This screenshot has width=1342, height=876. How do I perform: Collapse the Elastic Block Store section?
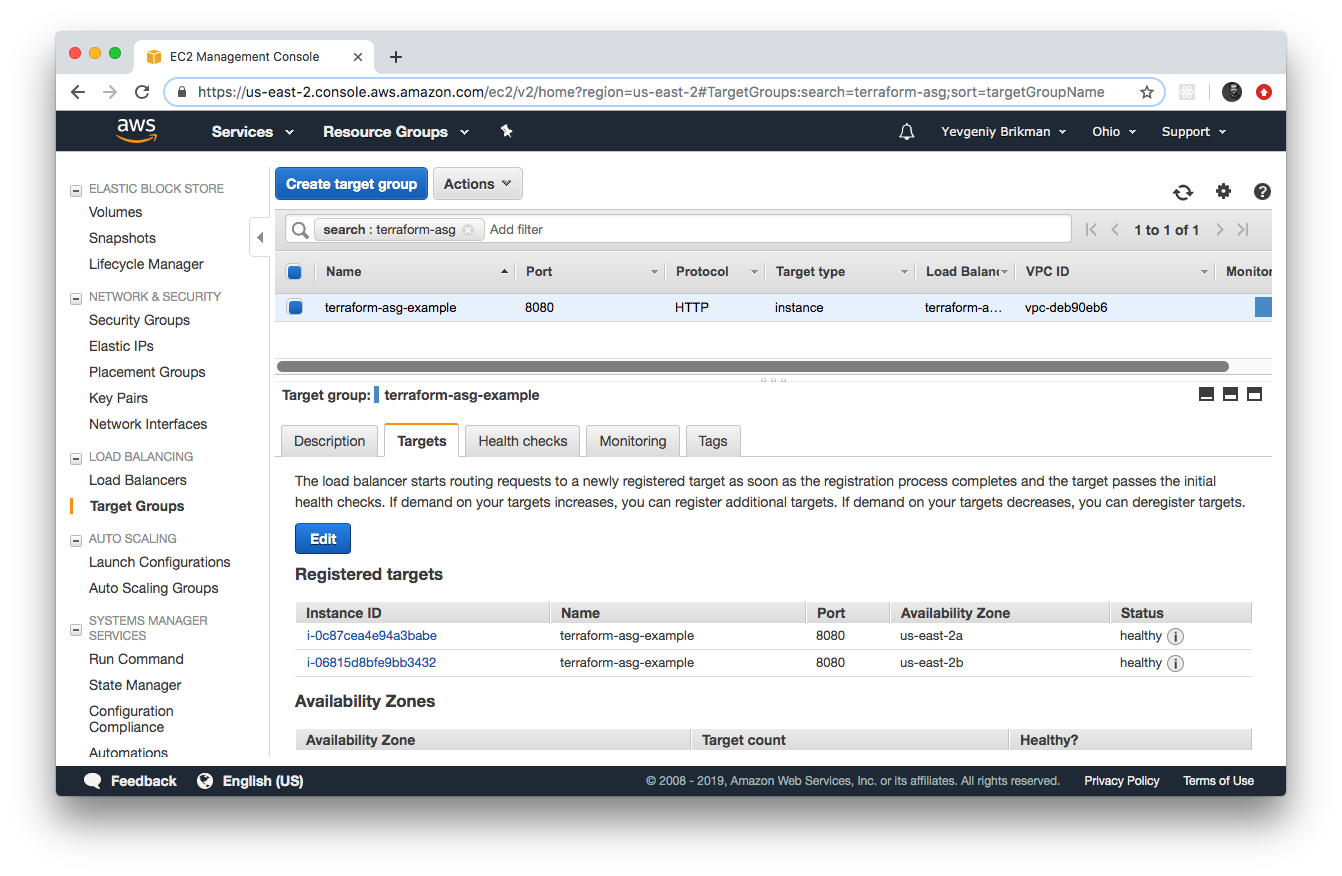[x=75, y=189]
